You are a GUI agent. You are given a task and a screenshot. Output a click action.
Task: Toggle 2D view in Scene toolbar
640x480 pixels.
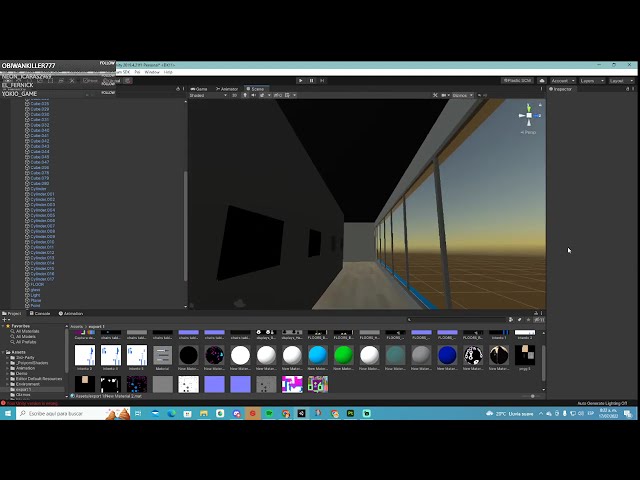(x=234, y=96)
